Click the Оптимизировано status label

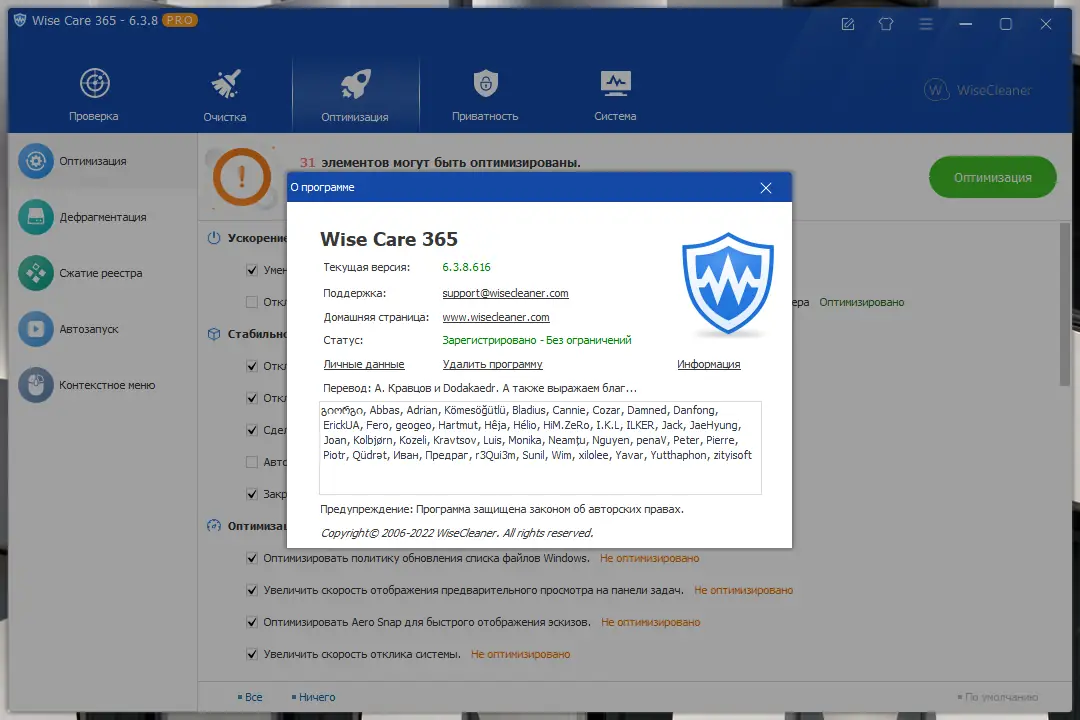pyautogui.click(x=862, y=302)
